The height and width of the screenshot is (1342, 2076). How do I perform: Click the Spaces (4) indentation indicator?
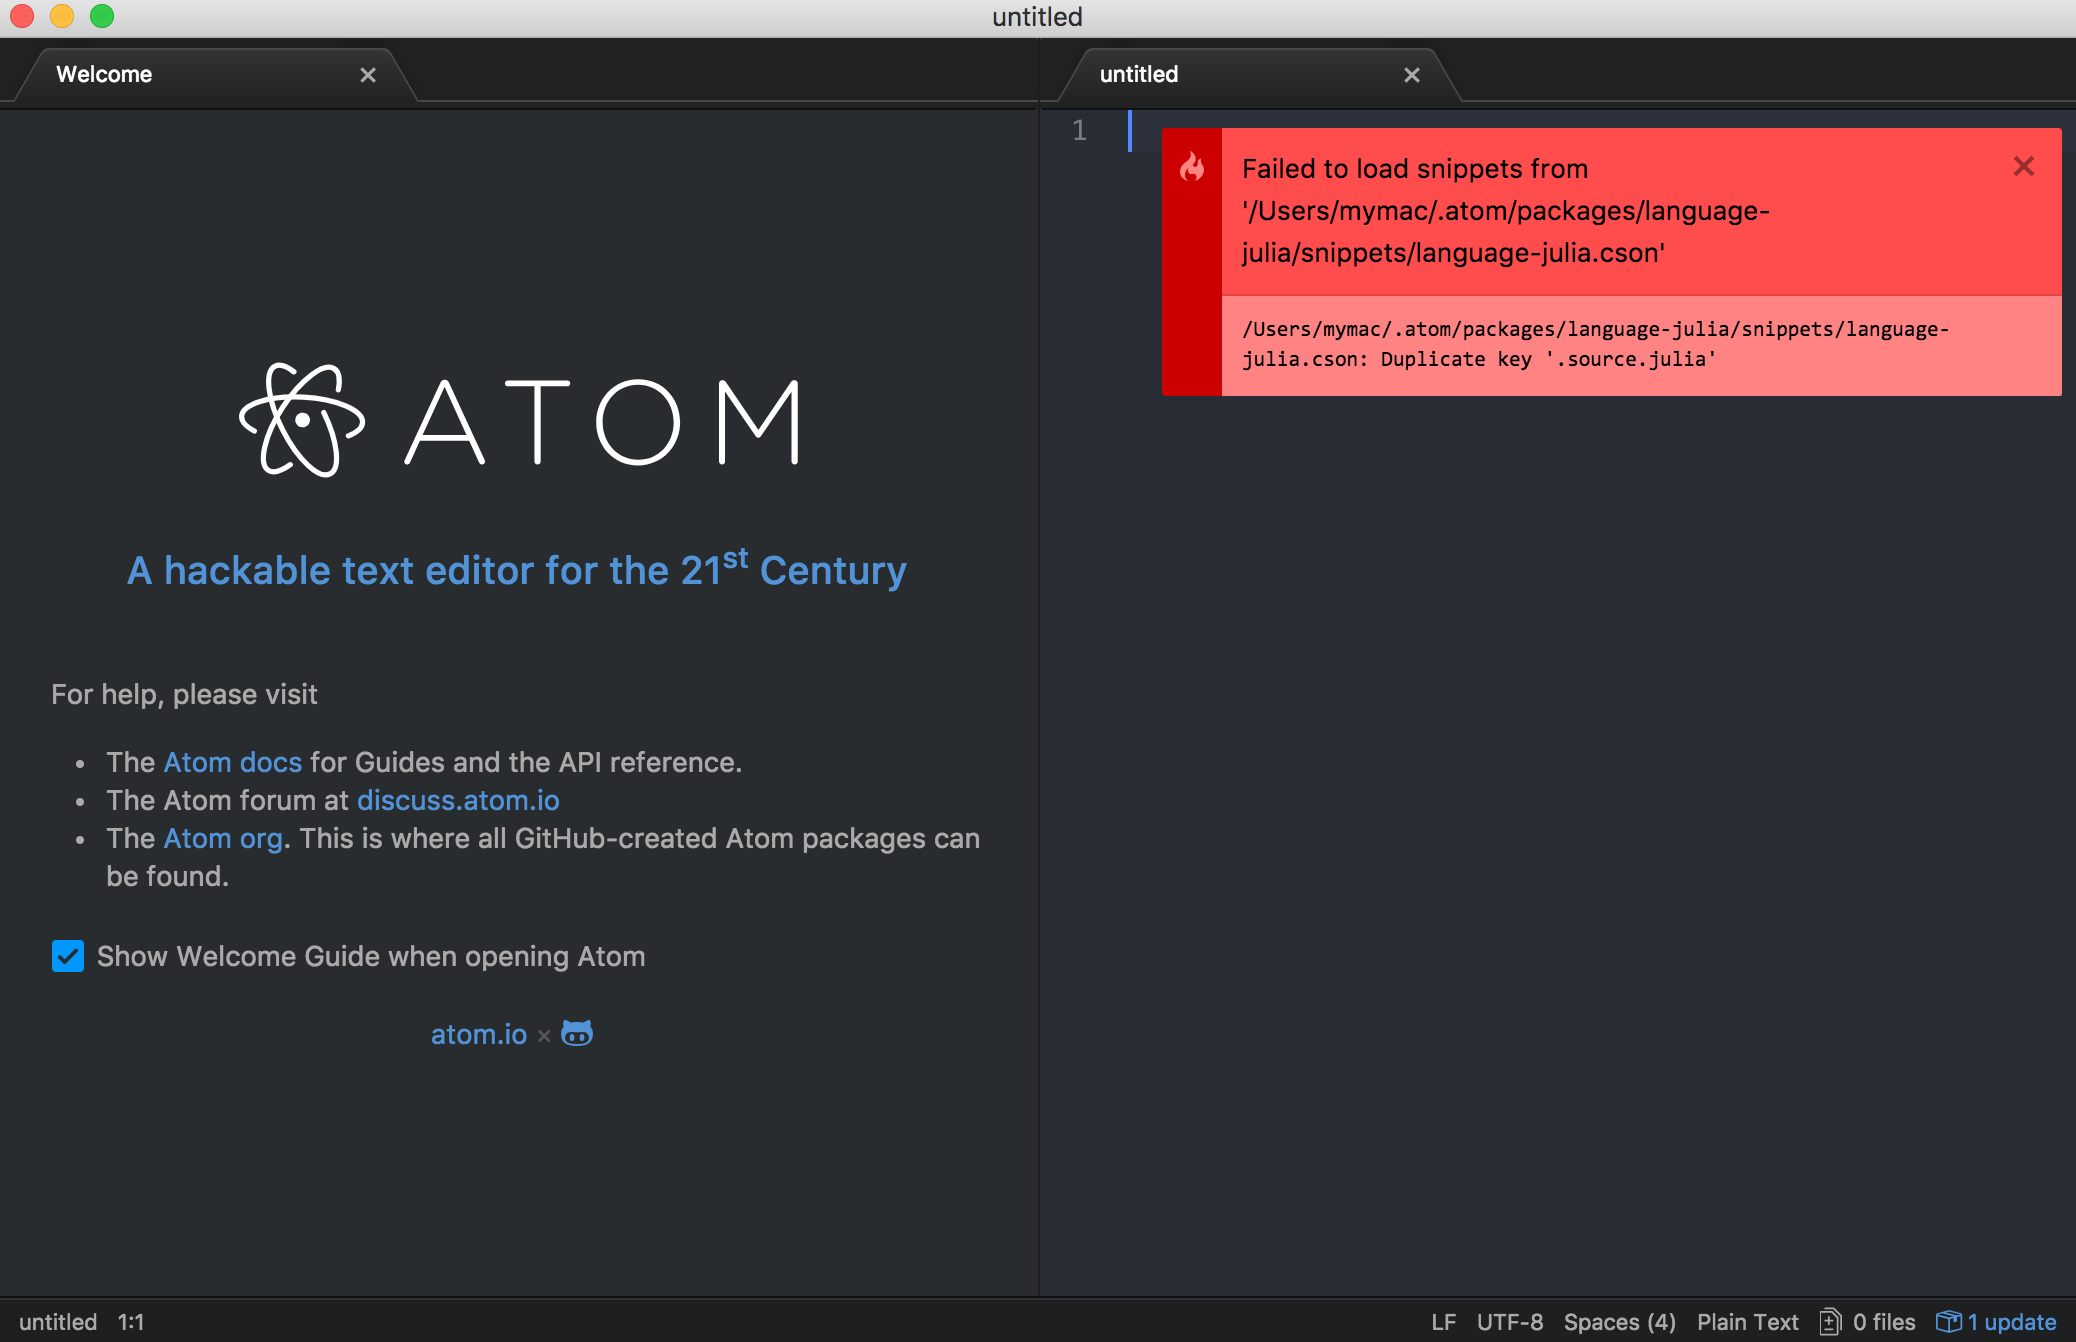pos(1618,1321)
